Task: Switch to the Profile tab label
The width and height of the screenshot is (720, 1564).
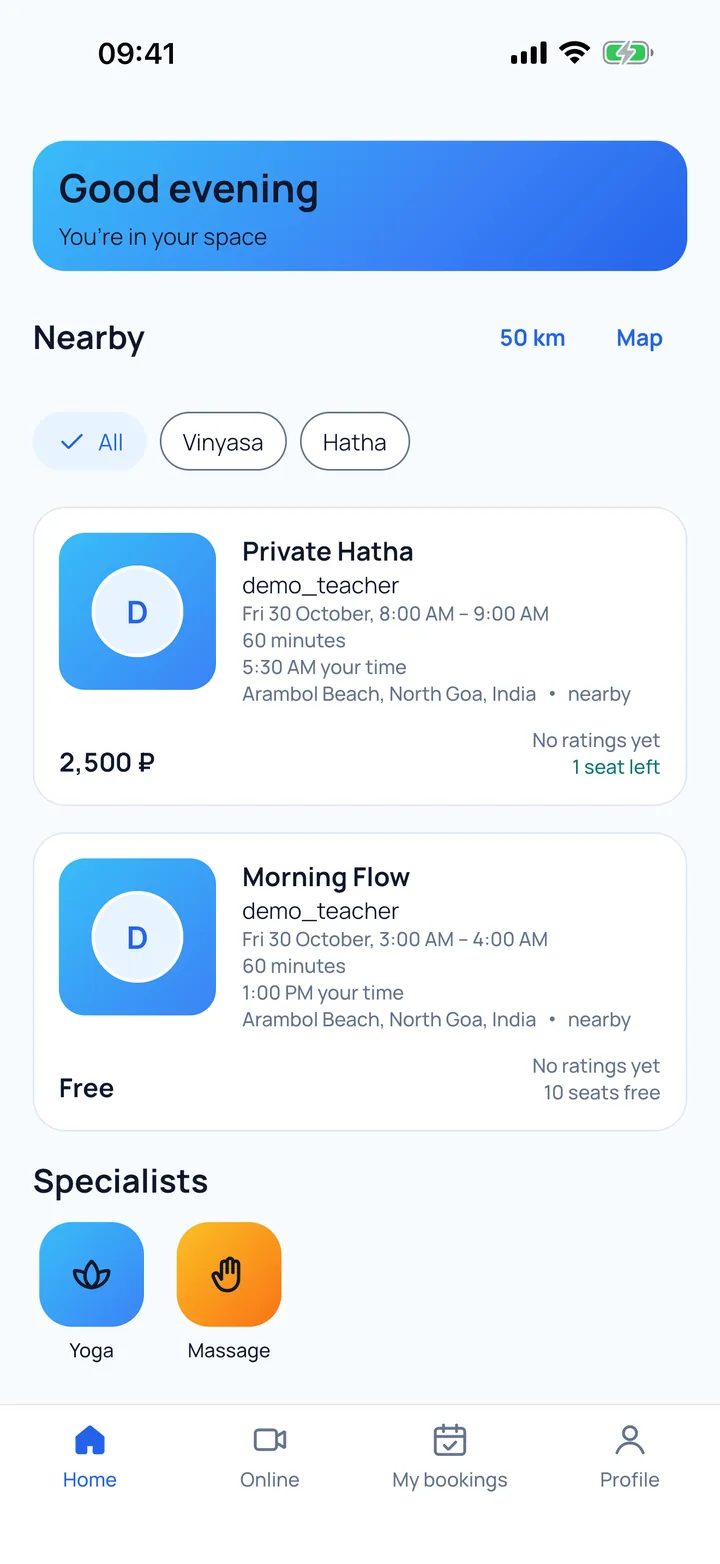Action: click(x=630, y=1480)
